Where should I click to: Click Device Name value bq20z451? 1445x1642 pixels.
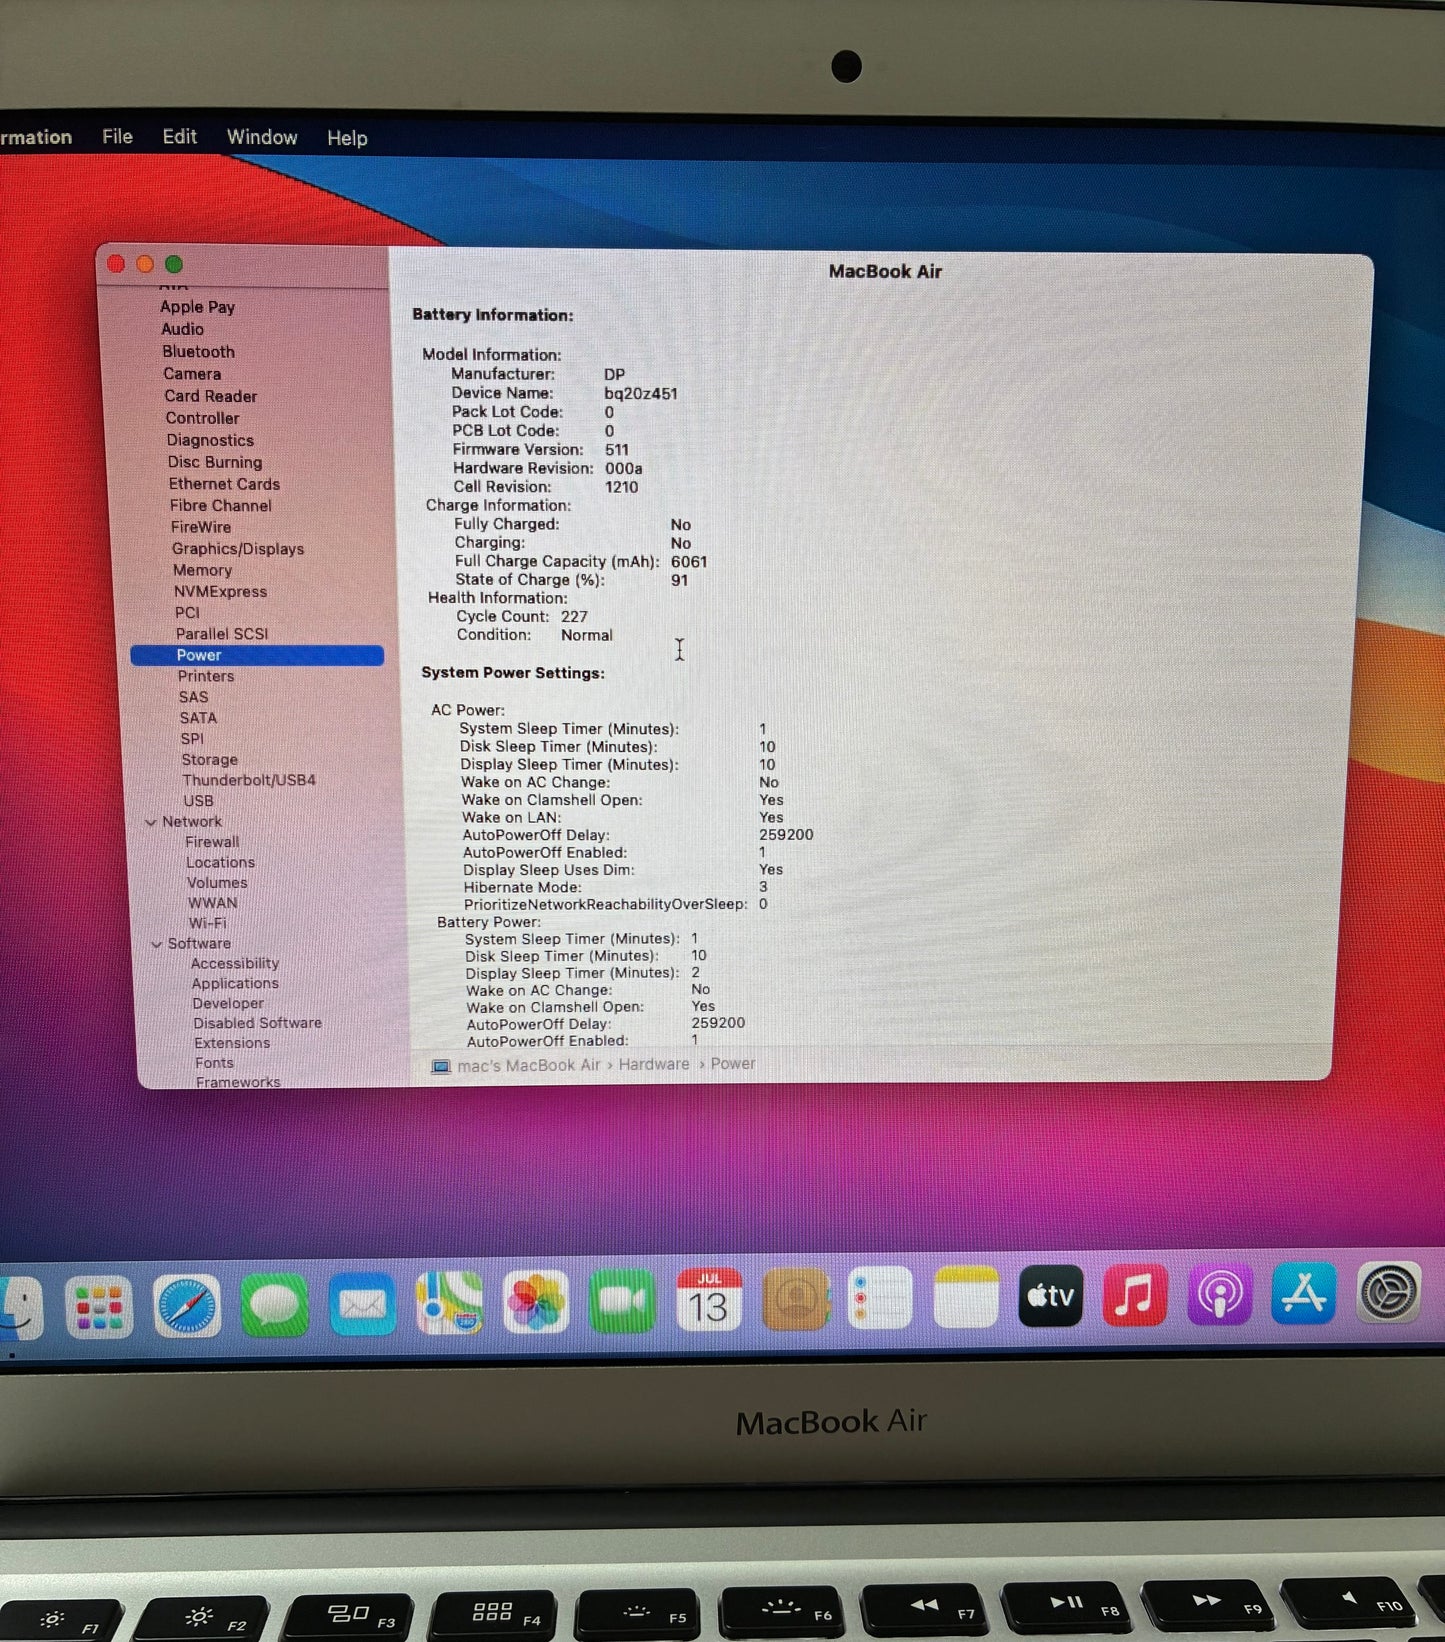click(641, 394)
